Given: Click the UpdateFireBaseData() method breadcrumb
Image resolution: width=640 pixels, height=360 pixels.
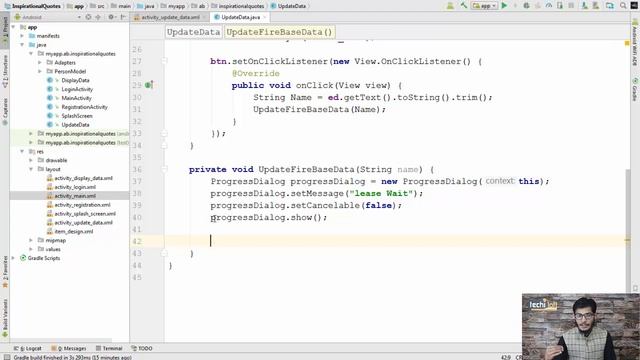Looking at the screenshot, I should 280,32.
